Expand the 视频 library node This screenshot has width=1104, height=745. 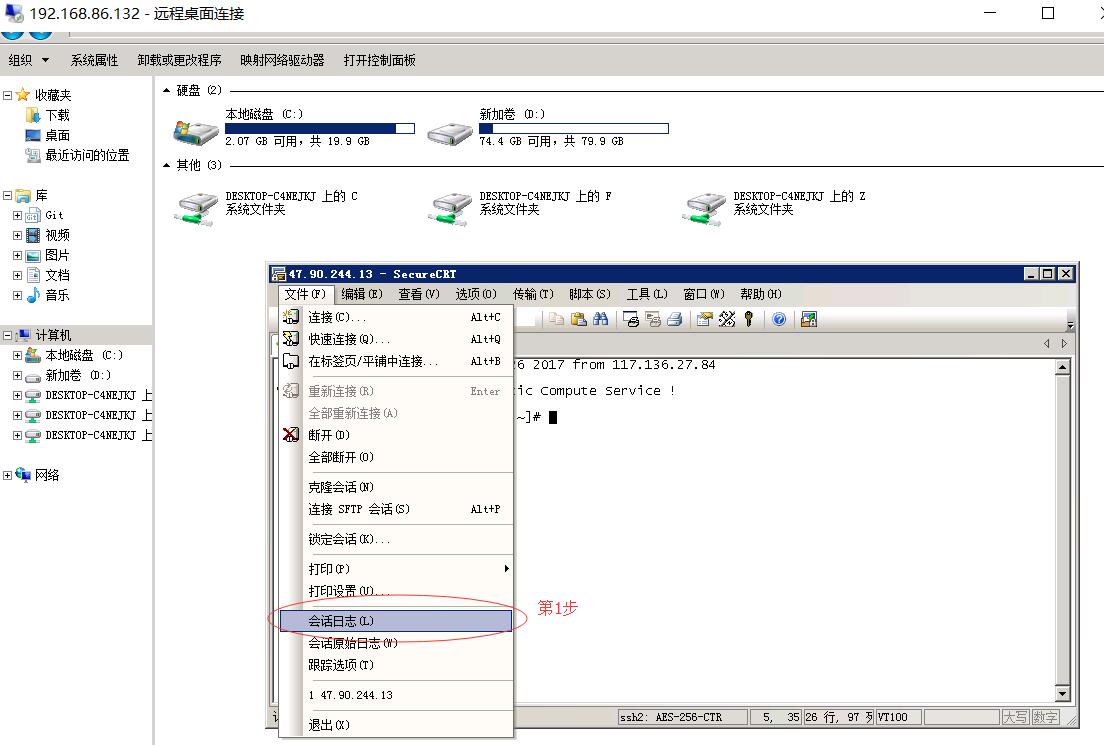17,235
